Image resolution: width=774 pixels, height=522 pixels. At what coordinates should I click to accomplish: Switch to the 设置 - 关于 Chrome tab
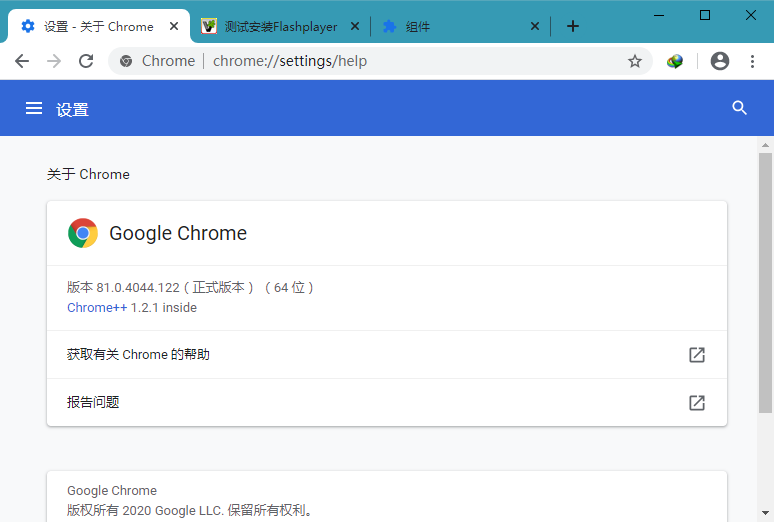[x=99, y=26]
